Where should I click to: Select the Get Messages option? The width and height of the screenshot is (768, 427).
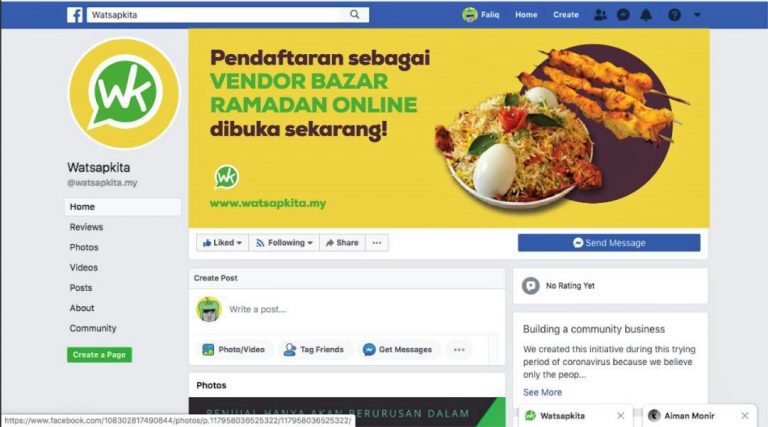coord(398,350)
